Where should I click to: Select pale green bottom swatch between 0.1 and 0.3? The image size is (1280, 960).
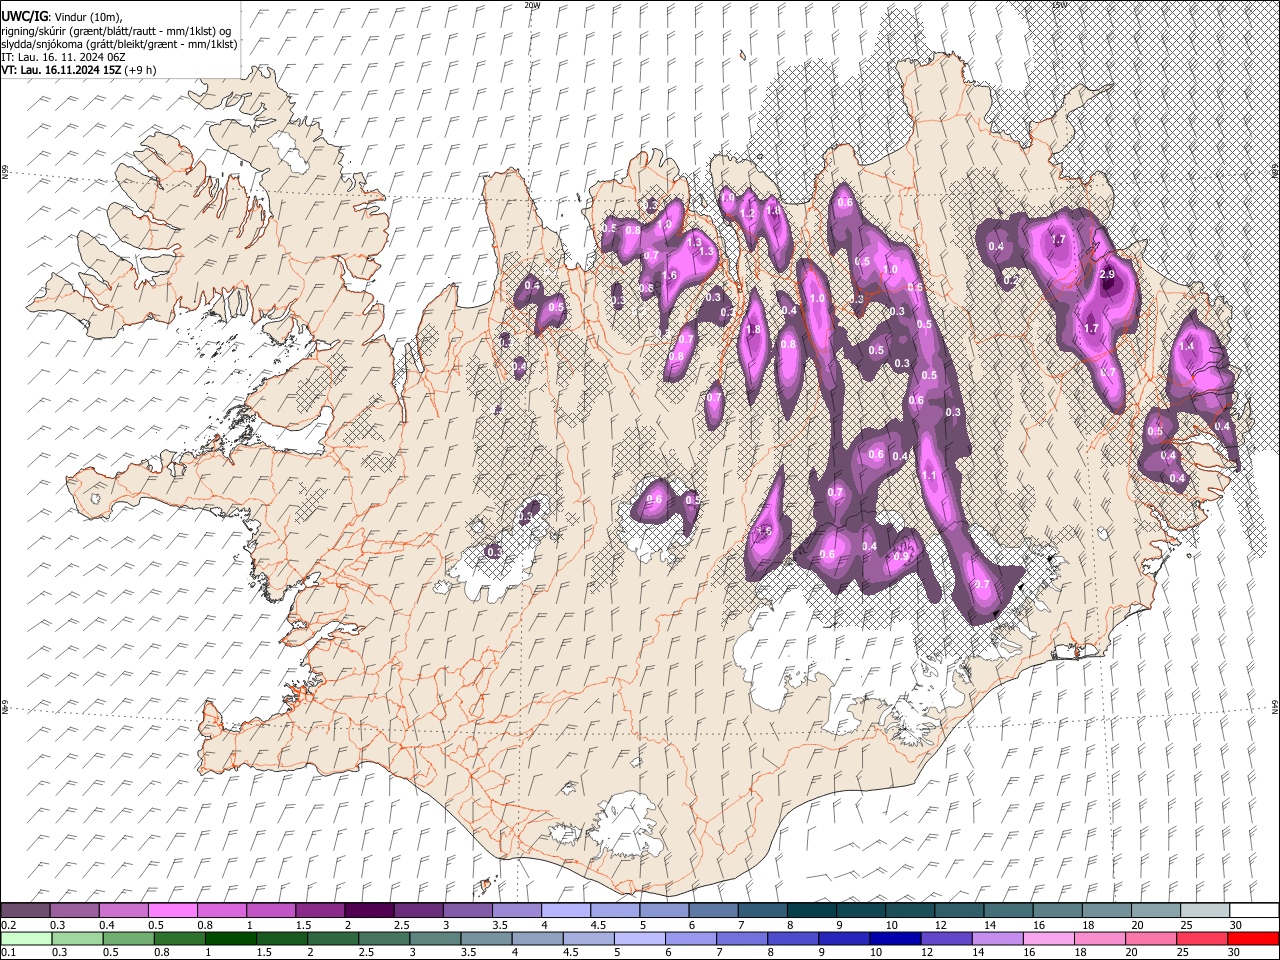click(25, 938)
